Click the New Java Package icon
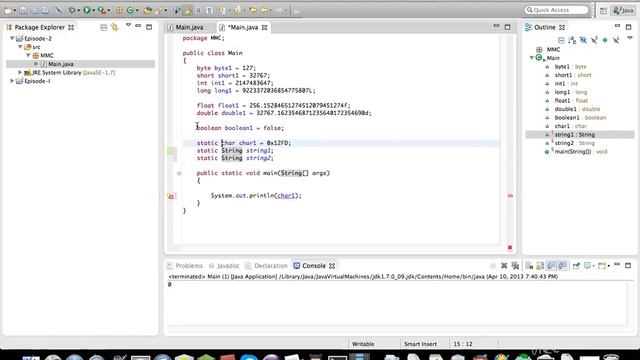Viewport: 640px width, 360px height. pyautogui.click(x=119, y=10)
